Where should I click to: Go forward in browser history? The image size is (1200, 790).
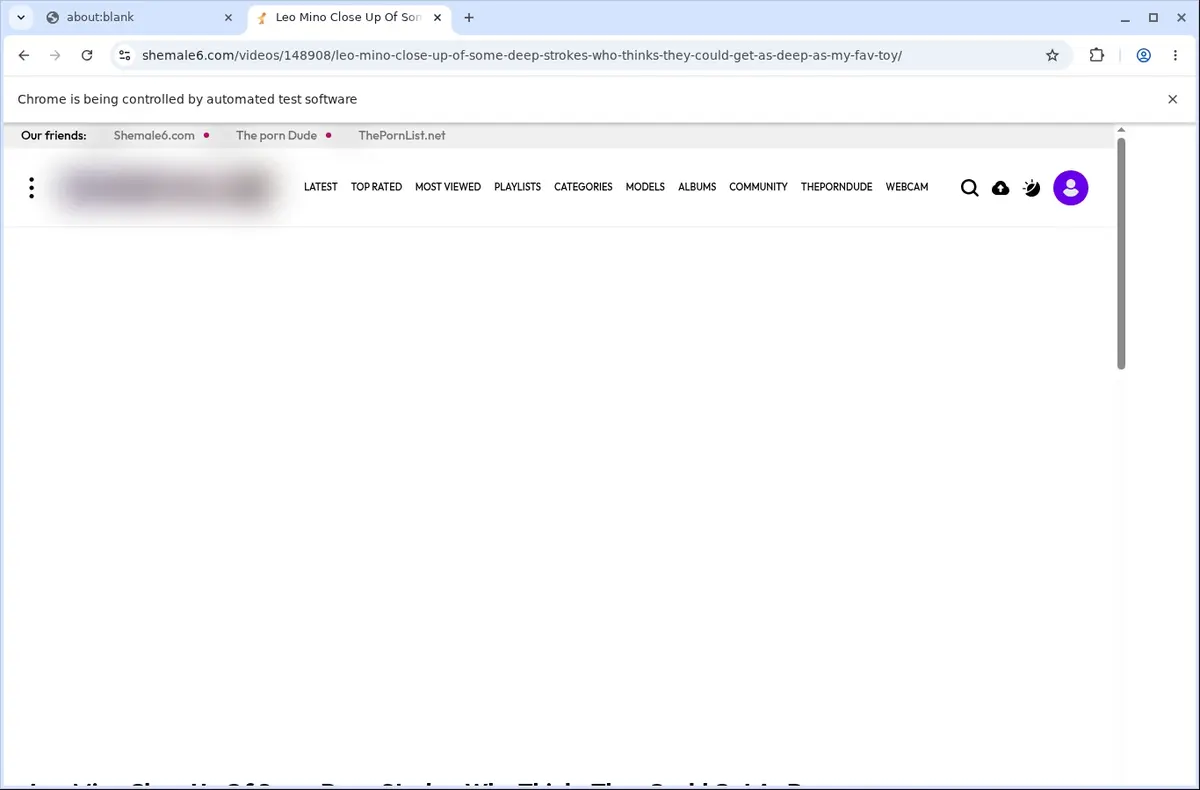click(x=55, y=55)
